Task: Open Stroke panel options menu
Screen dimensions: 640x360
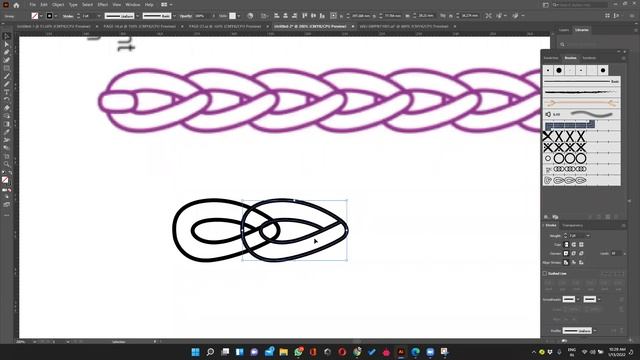Action: [623, 225]
